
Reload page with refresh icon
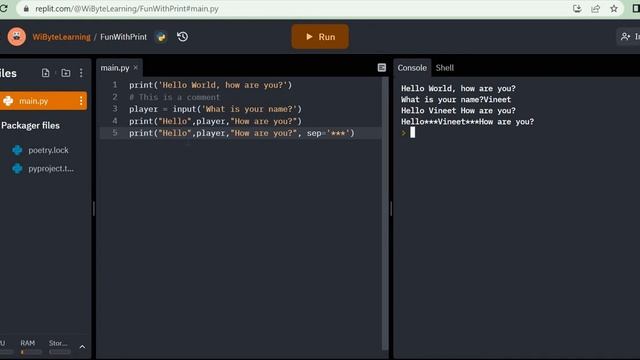(4, 9)
